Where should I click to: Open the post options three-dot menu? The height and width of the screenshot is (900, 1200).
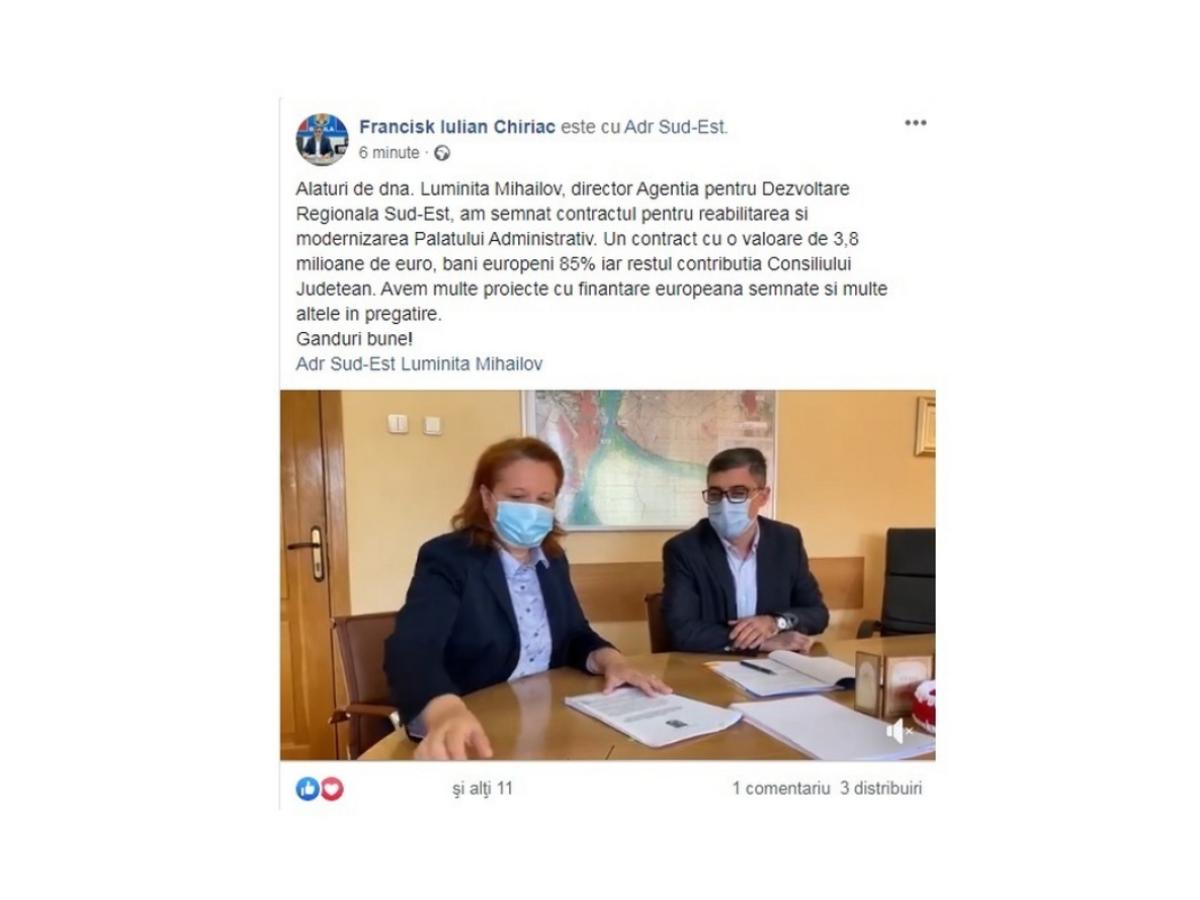click(915, 123)
